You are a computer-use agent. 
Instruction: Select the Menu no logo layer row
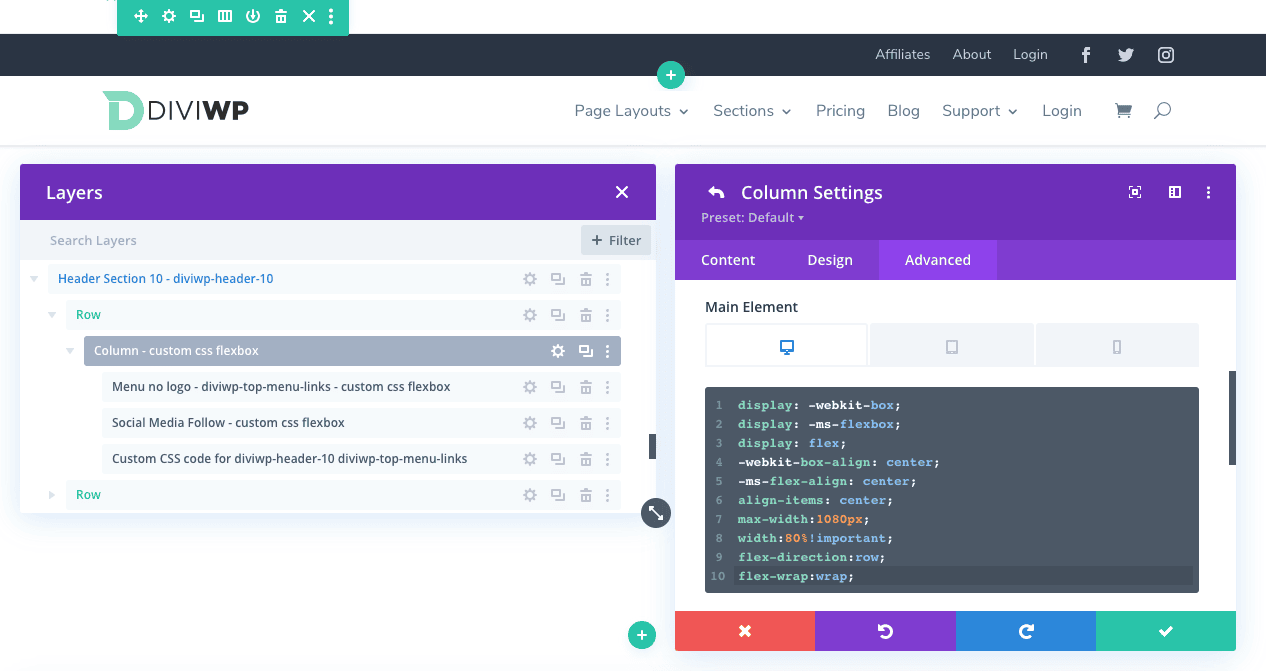click(361, 387)
